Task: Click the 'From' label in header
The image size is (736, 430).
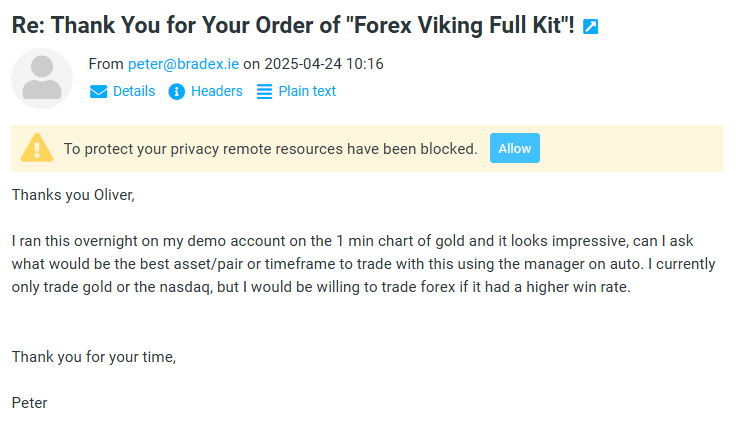Action: coord(106,64)
